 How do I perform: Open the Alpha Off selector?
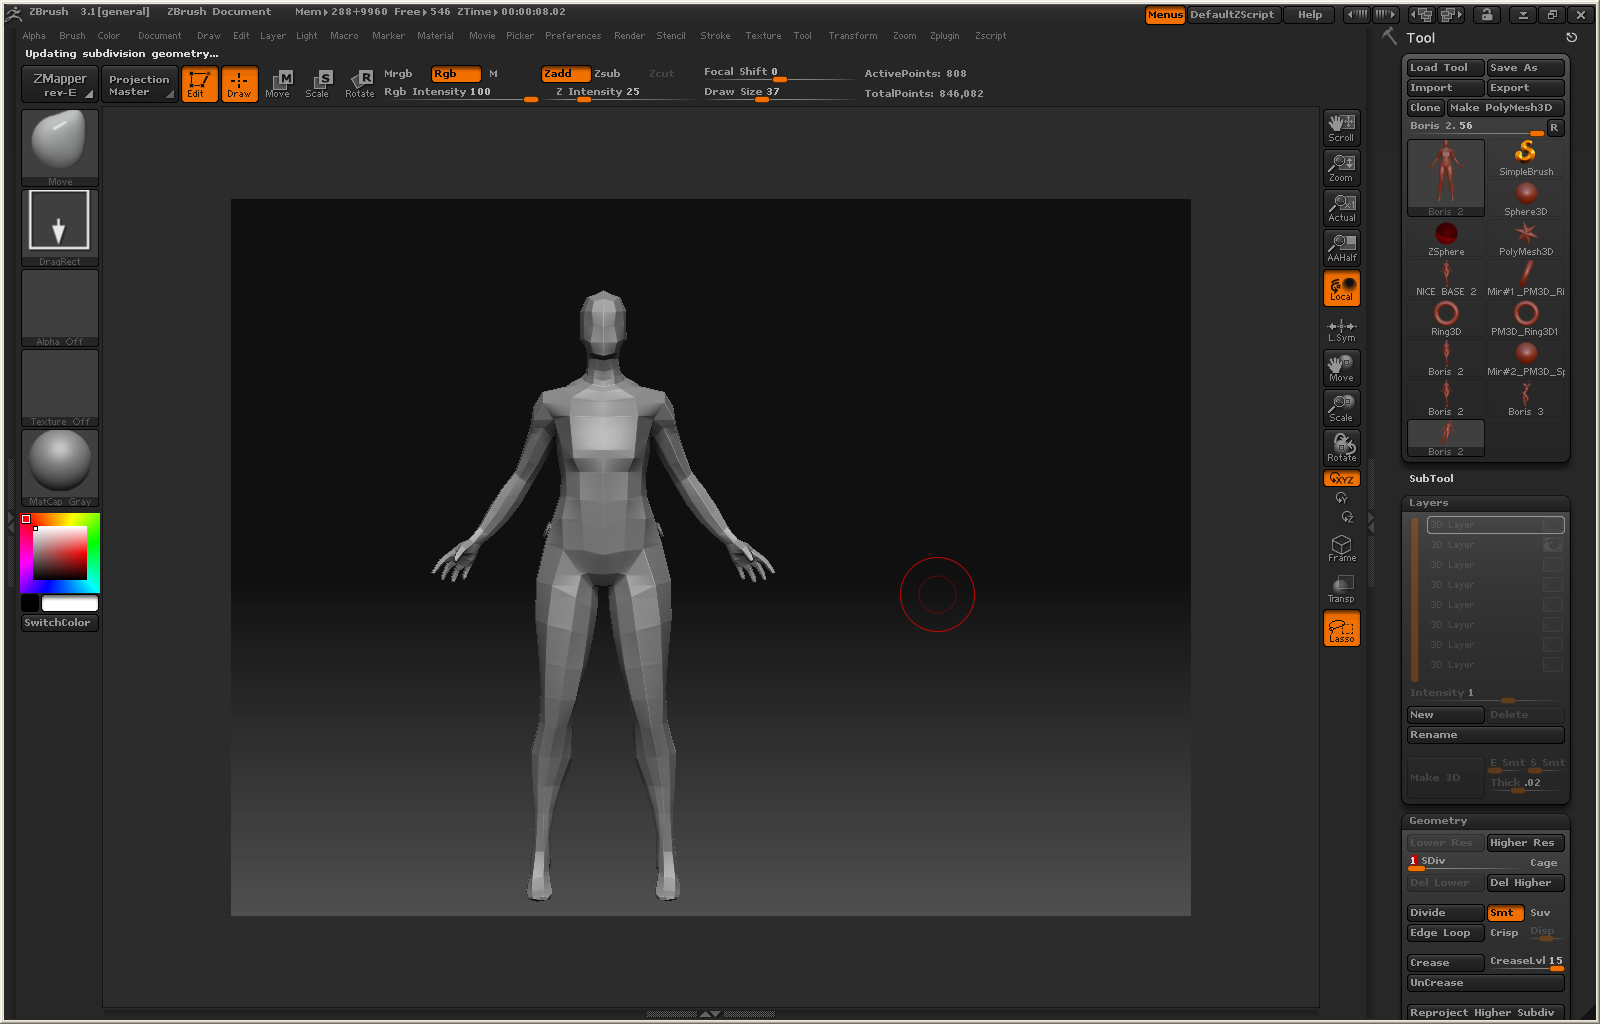60,307
